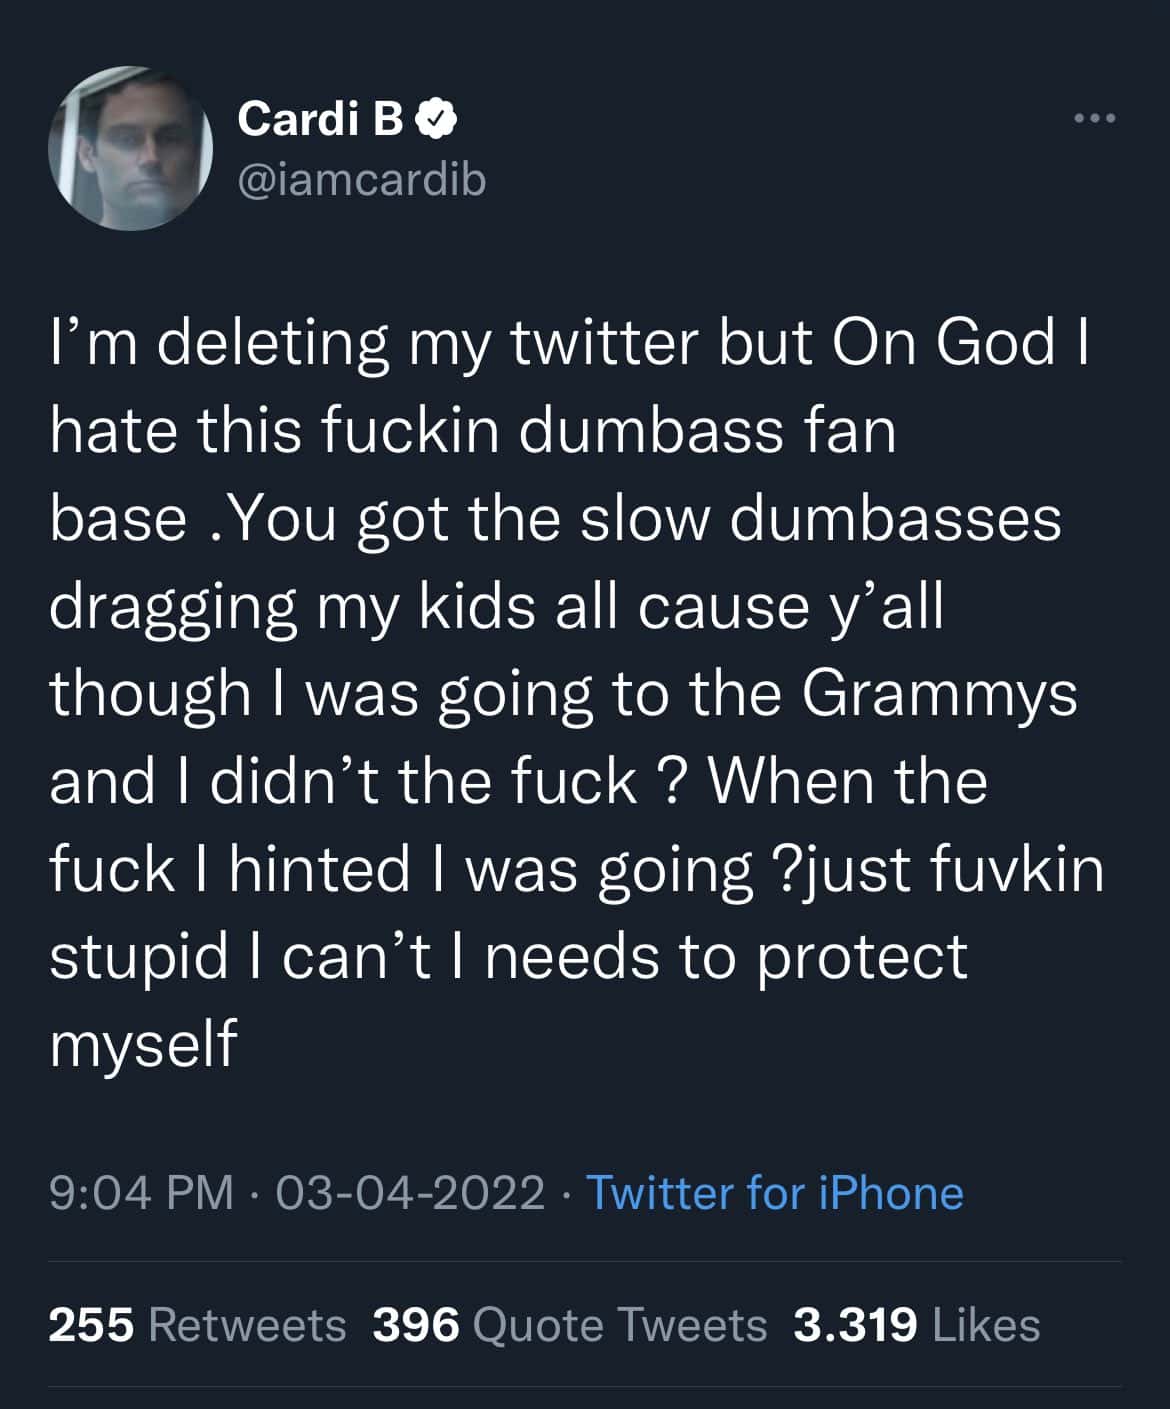The width and height of the screenshot is (1170, 1409).
Task: Click the word myself ending the tweet
Action: (x=143, y=1043)
